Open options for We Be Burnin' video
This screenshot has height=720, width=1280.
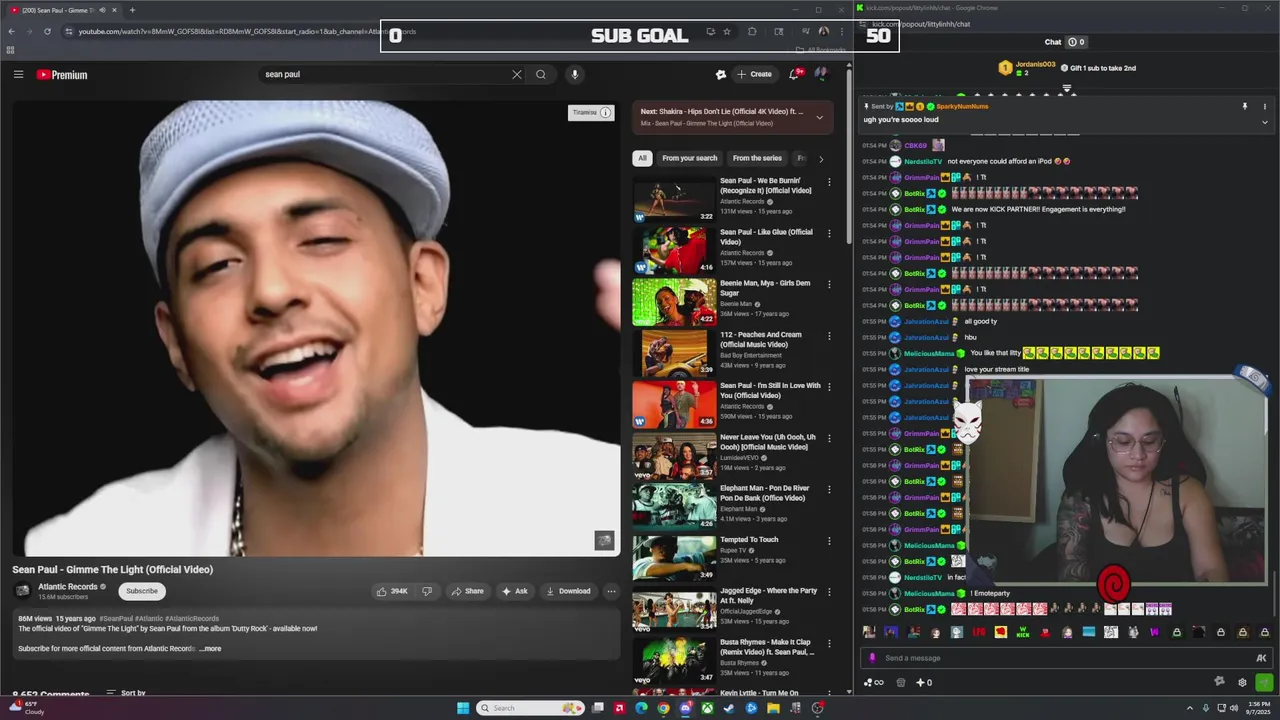pos(829,182)
